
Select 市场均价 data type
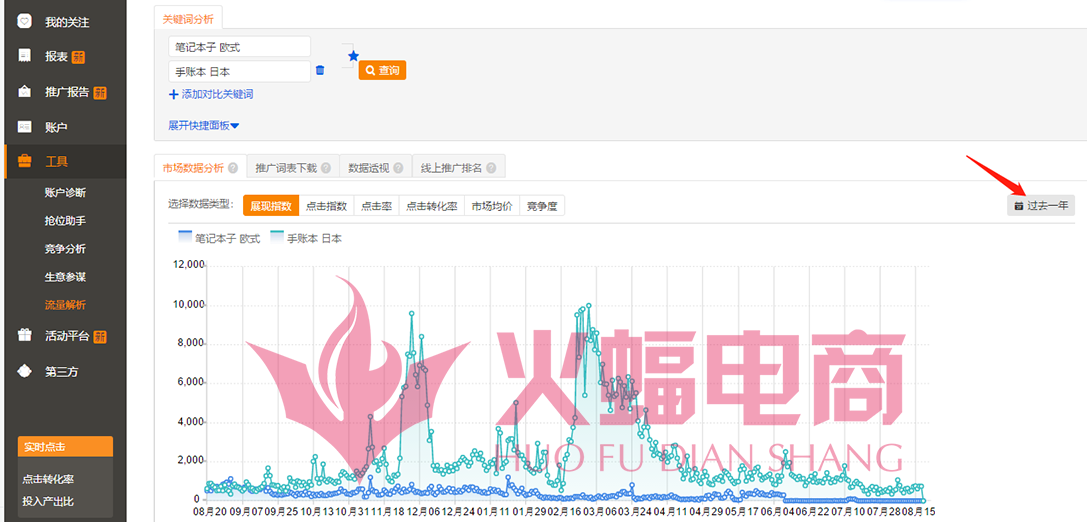pos(492,205)
